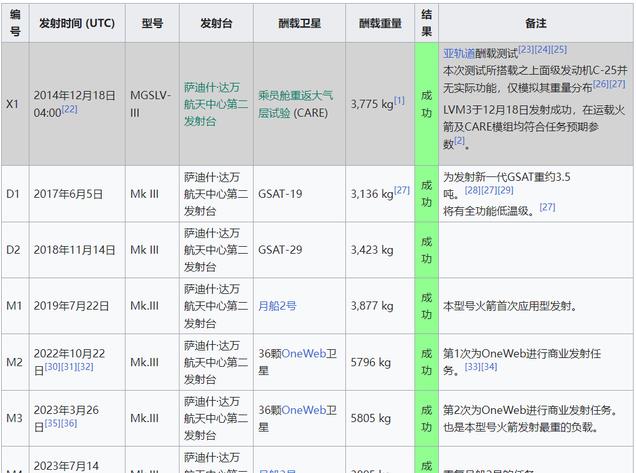Image resolution: width=636 pixels, height=473 pixels.
Task: Select the GSAT-29 payload cell
Action: pyautogui.click(x=299, y=250)
